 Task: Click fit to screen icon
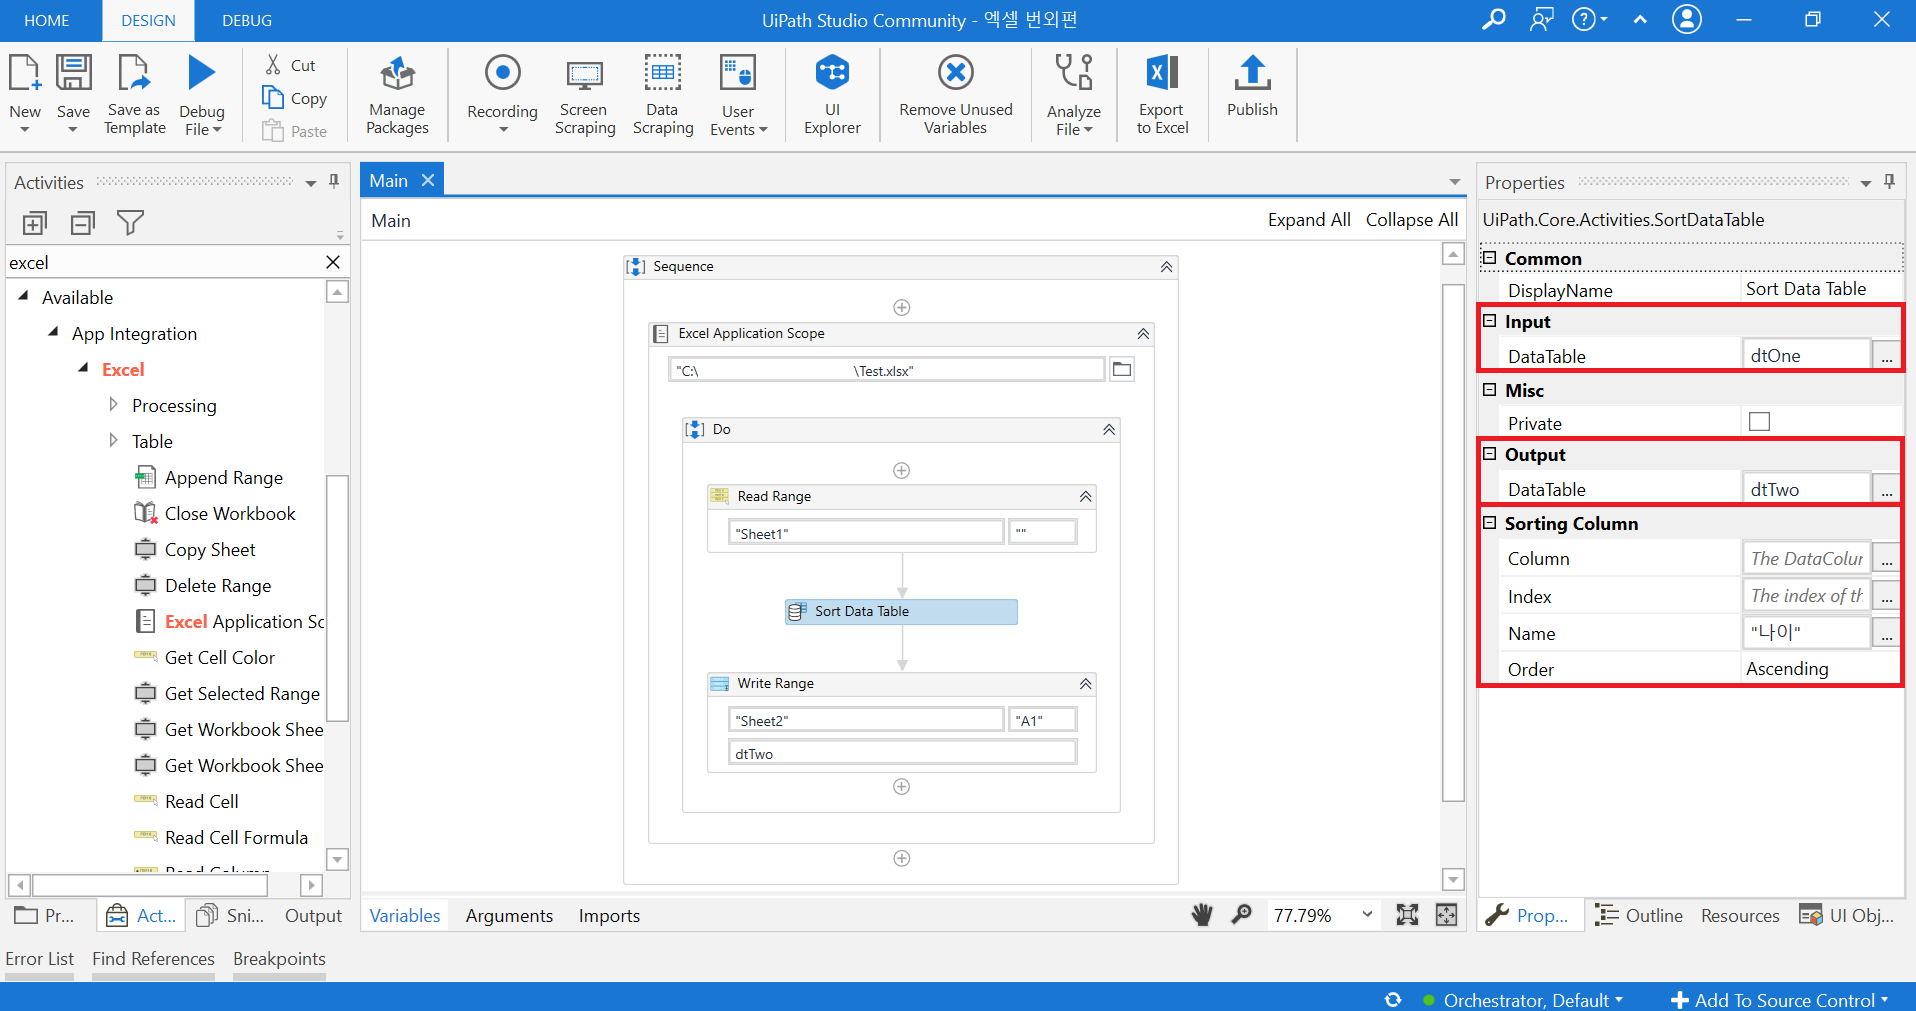1407,915
